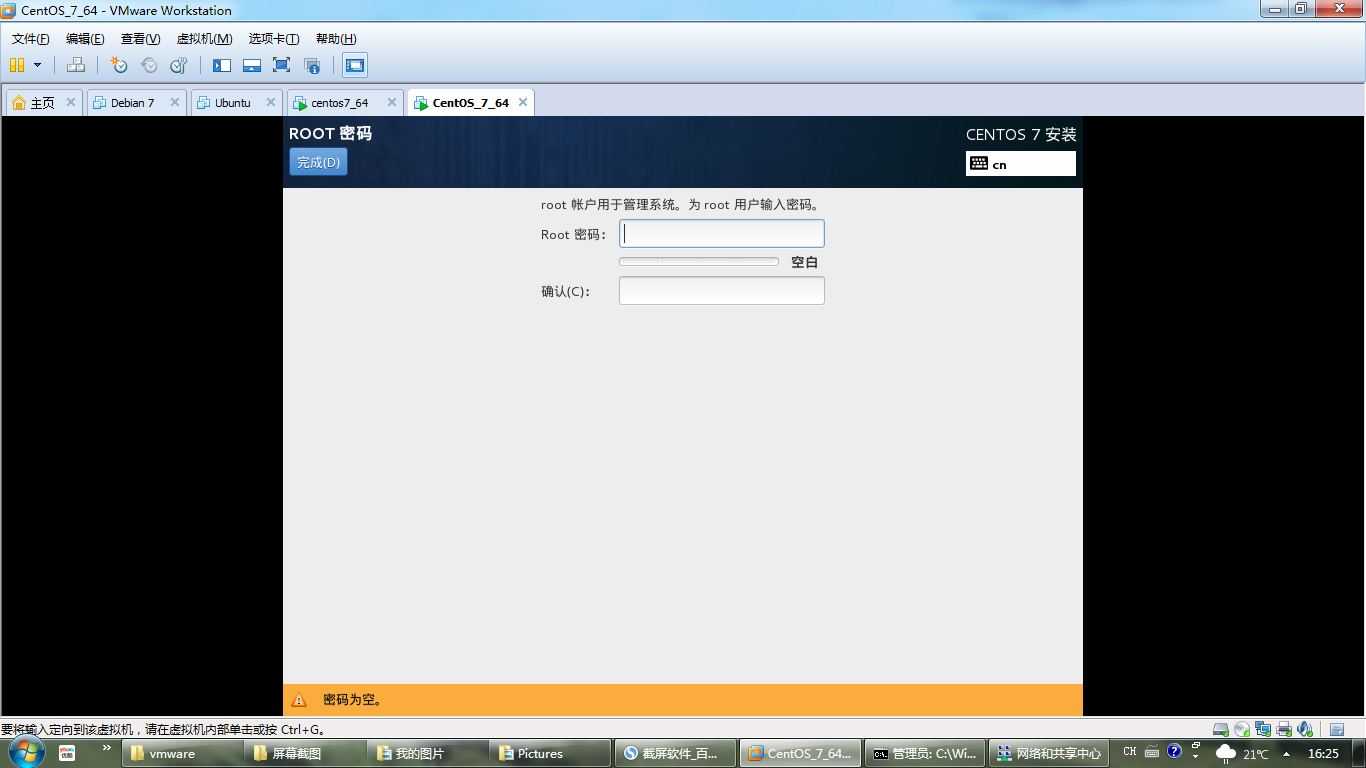Open the 编辑(E) menu
The image size is (1366, 768).
(x=85, y=39)
